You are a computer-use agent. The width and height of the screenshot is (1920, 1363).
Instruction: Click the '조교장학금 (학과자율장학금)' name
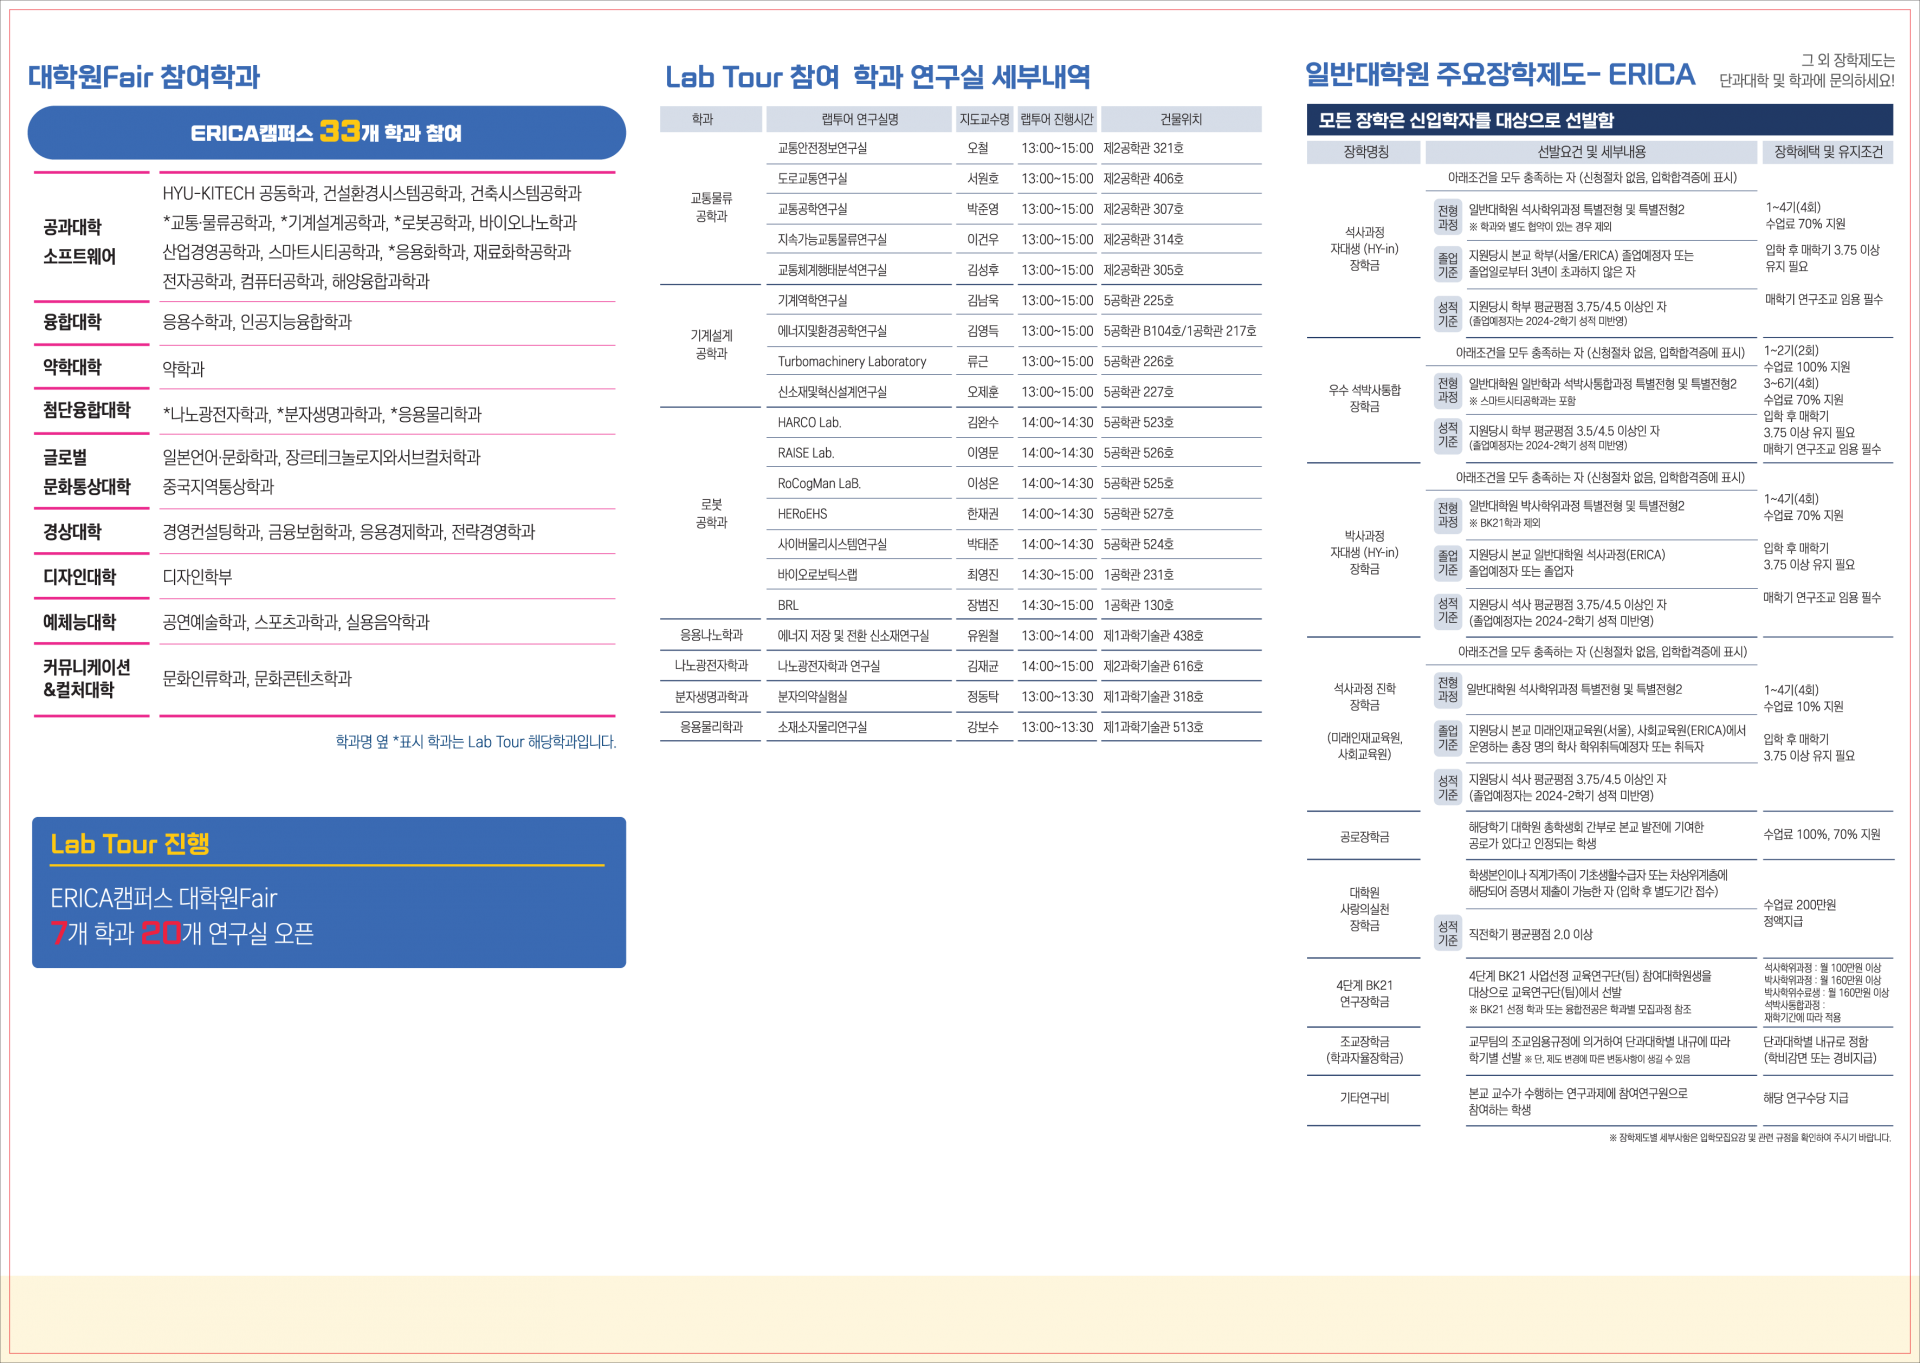[1364, 1050]
